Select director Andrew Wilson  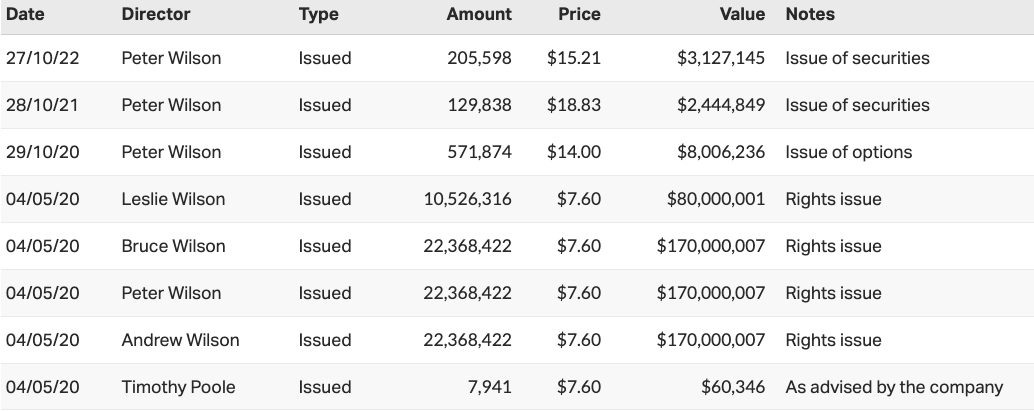click(x=180, y=340)
